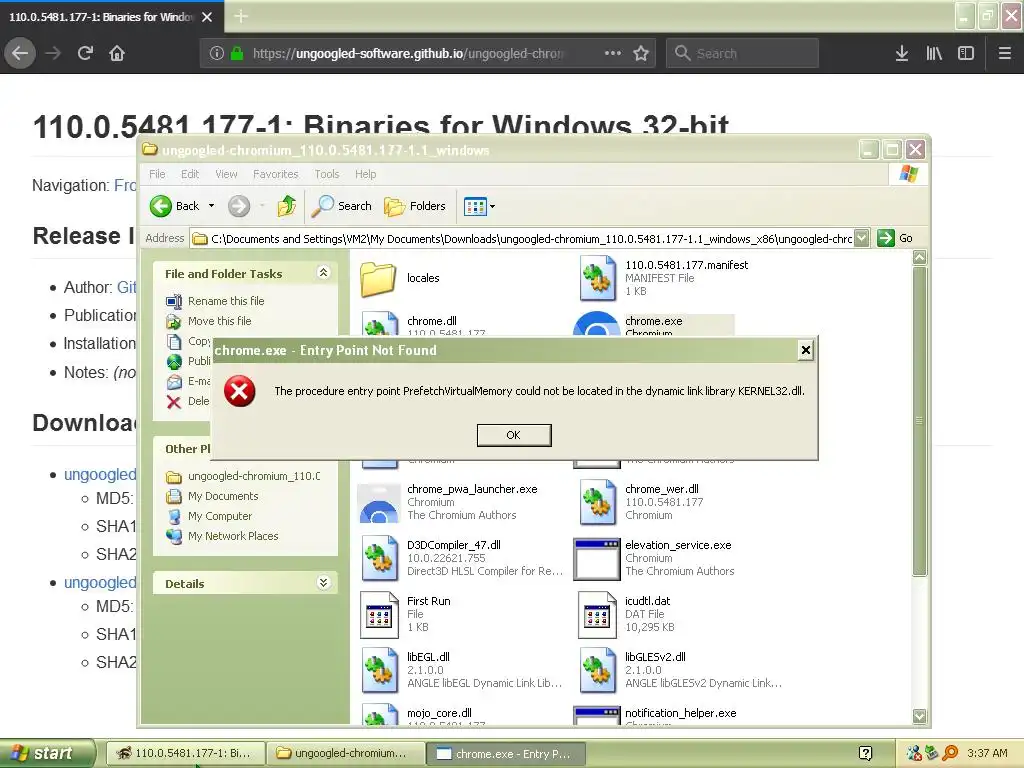Collapse the File and Folder Tasks panel
This screenshot has width=1024, height=768.
pos(323,273)
